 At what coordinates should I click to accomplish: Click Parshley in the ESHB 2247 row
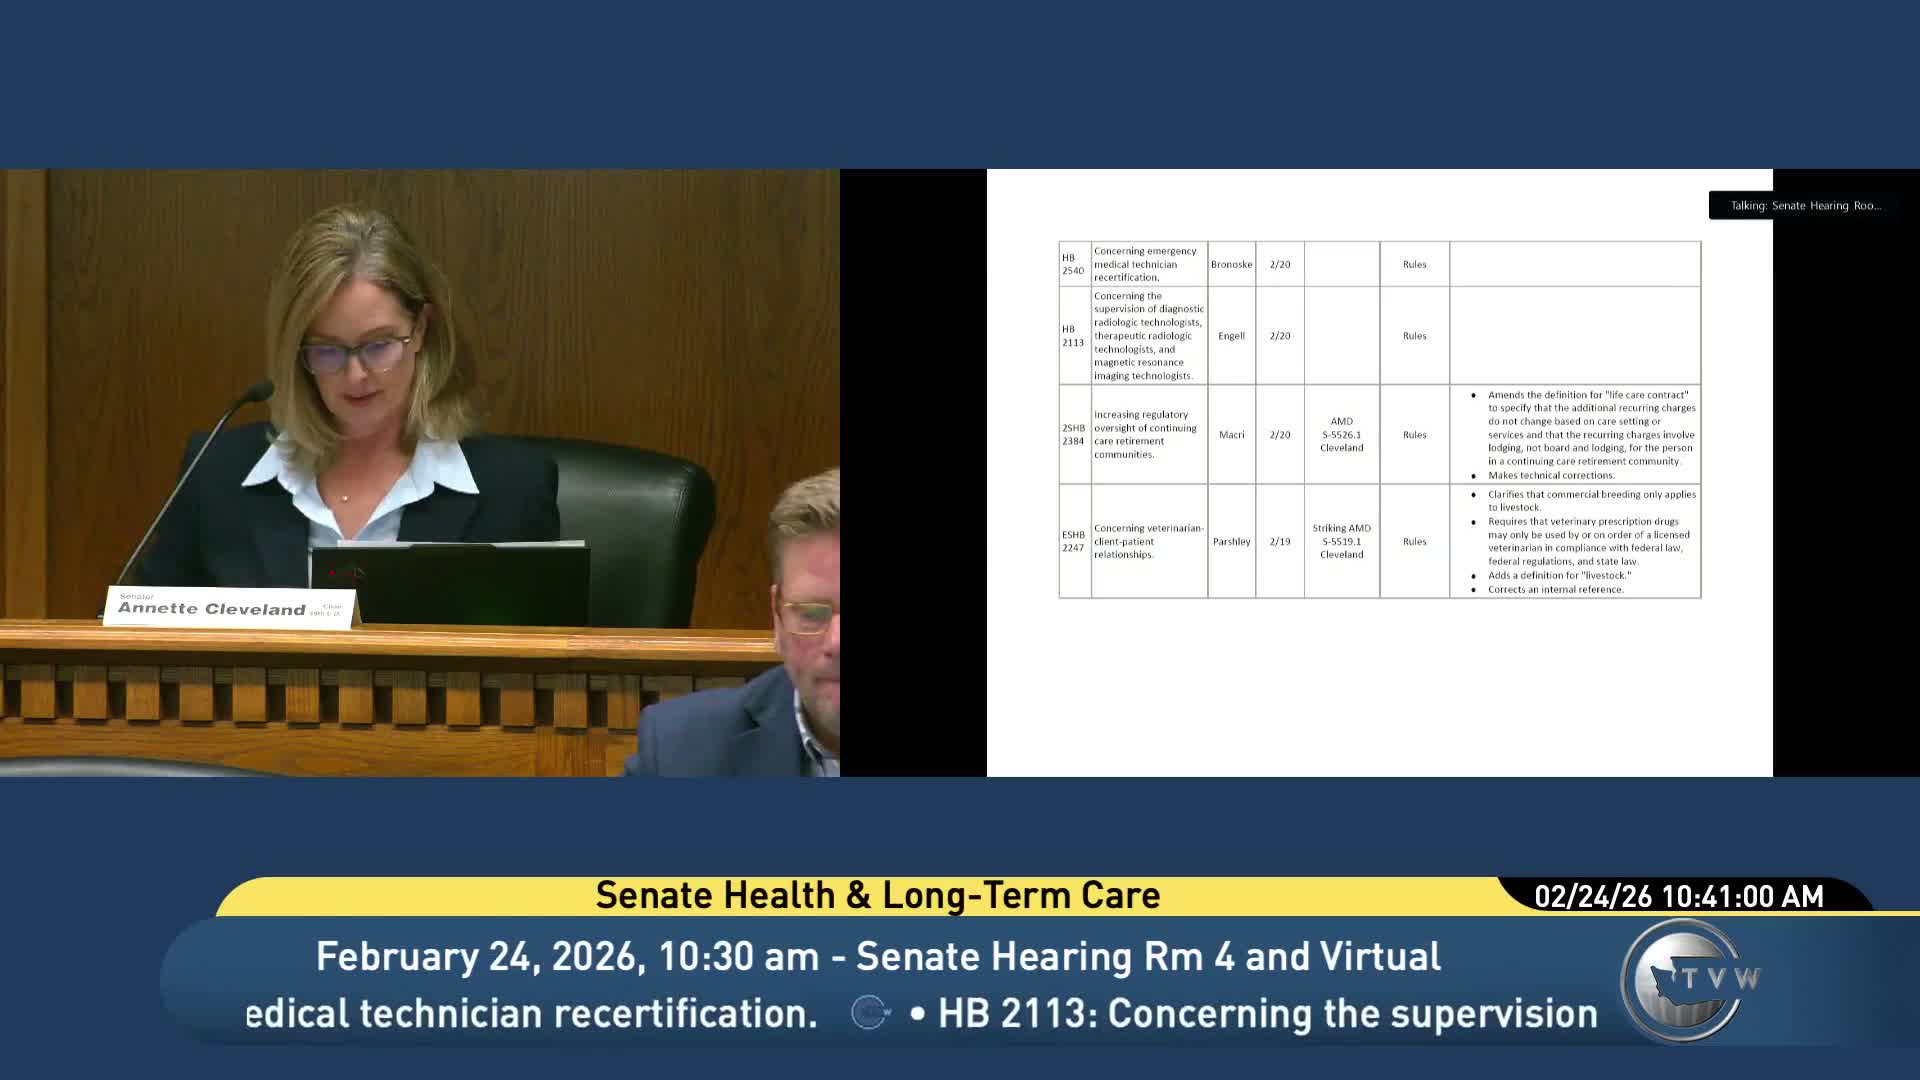click(1231, 541)
